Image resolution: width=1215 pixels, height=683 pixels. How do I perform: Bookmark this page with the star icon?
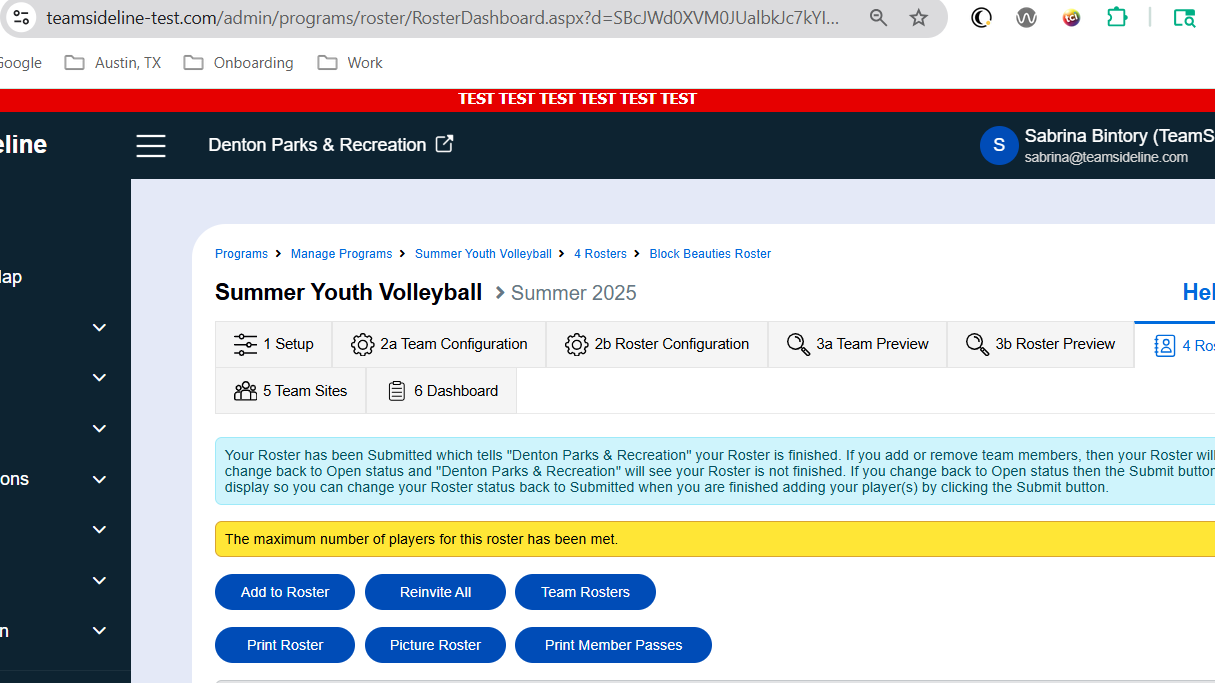pyautogui.click(x=918, y=18)
